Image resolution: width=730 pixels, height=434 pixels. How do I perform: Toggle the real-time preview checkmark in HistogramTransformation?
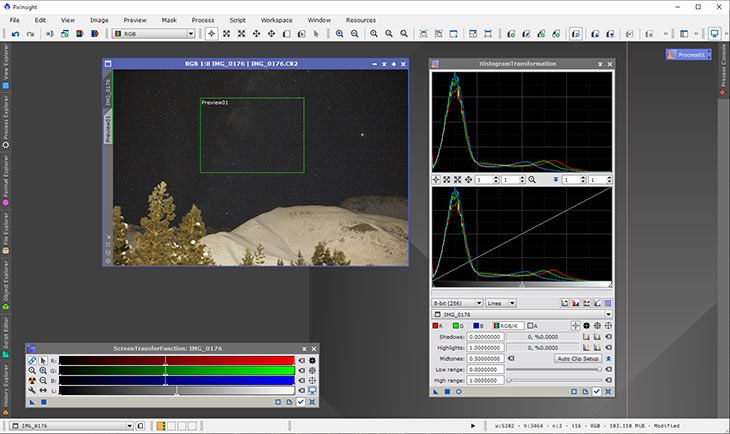point(596,391)
